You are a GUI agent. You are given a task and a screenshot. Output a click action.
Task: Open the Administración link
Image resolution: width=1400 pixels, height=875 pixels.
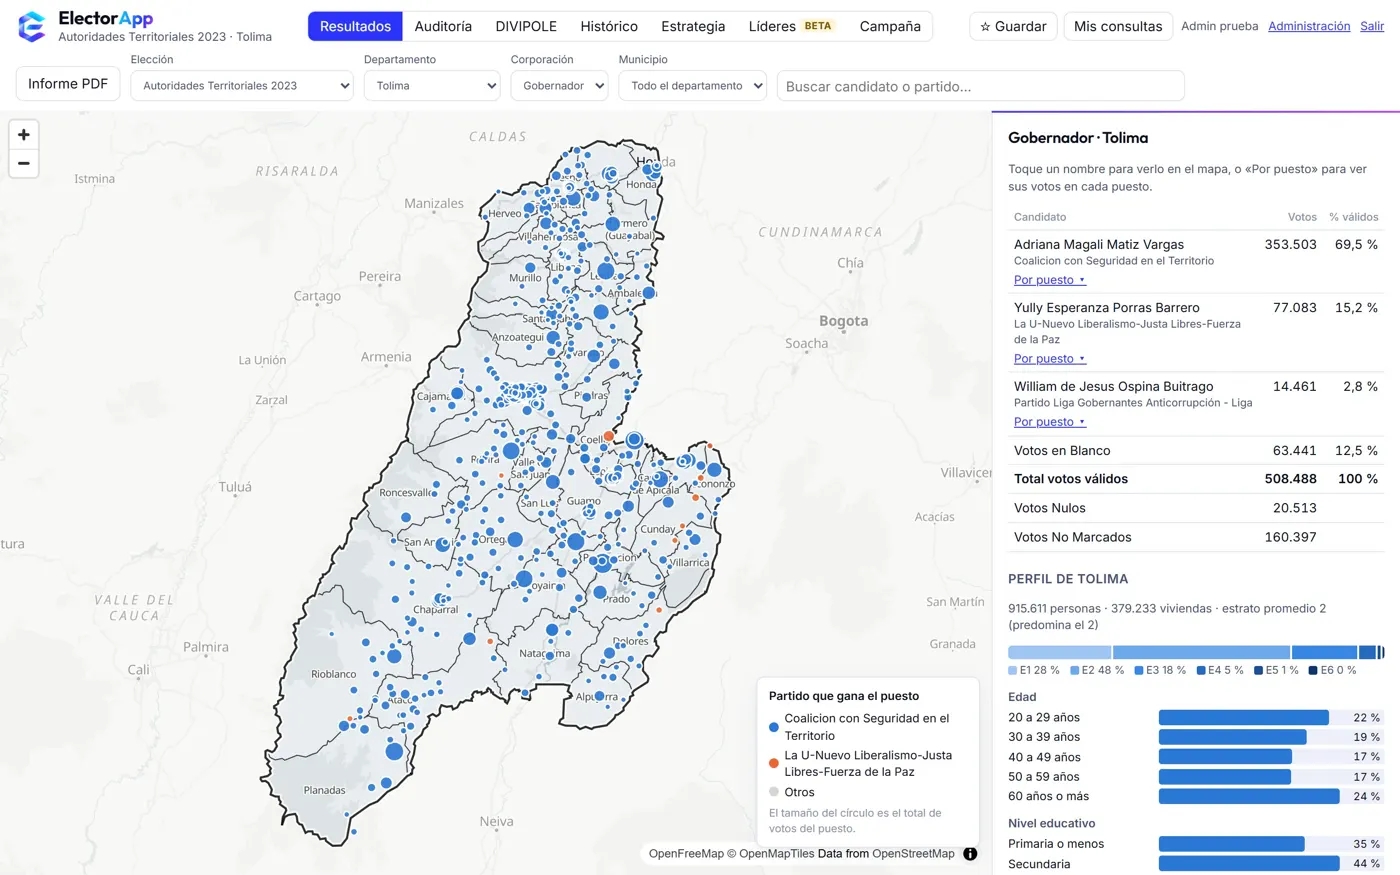point(1309,26)
